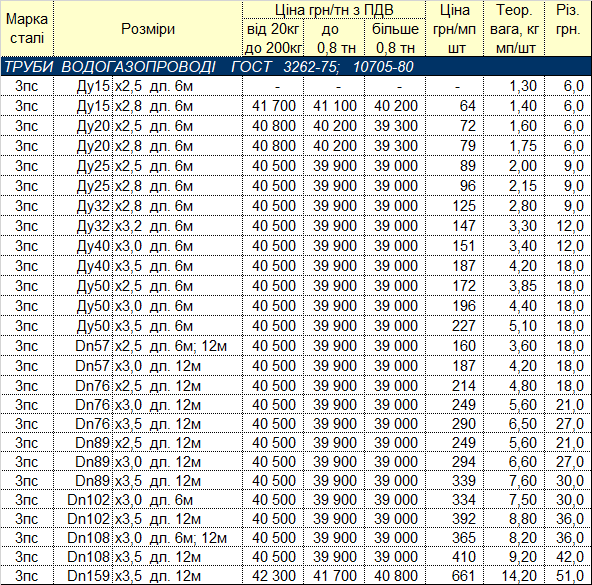The image size is (592, 585).
Task: Select the 'Теор. вага, кг мп/шт' header
Action: tap(514, 29)
